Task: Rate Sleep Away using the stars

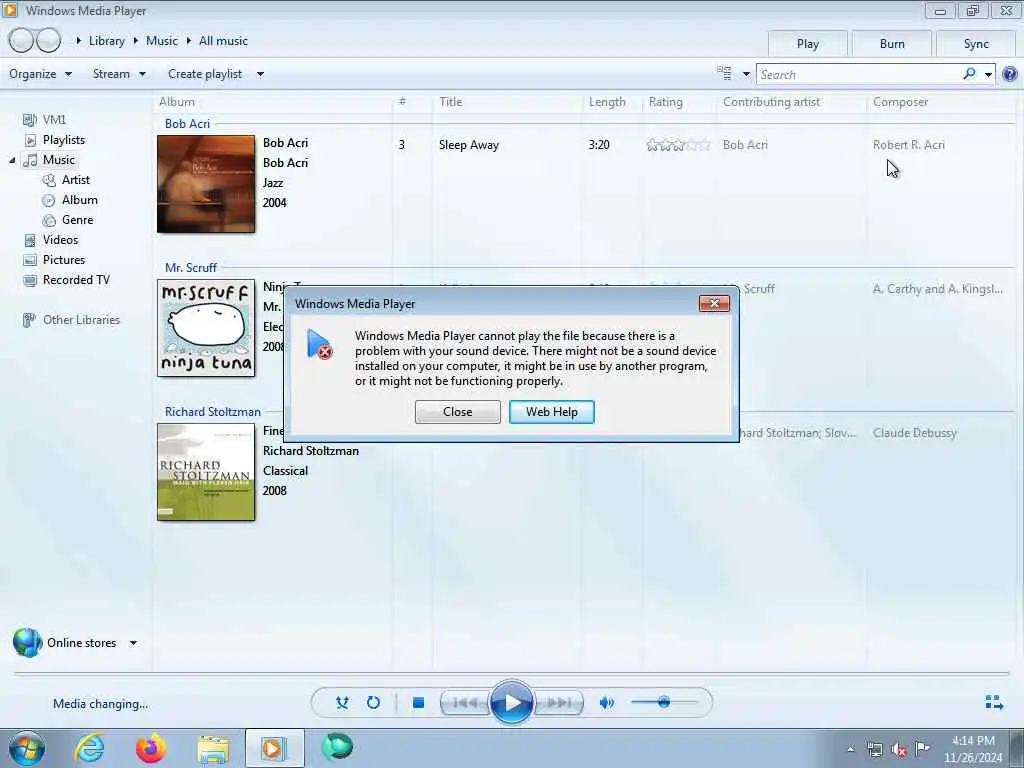Action: pyautogui.click(x=678, y=145)
